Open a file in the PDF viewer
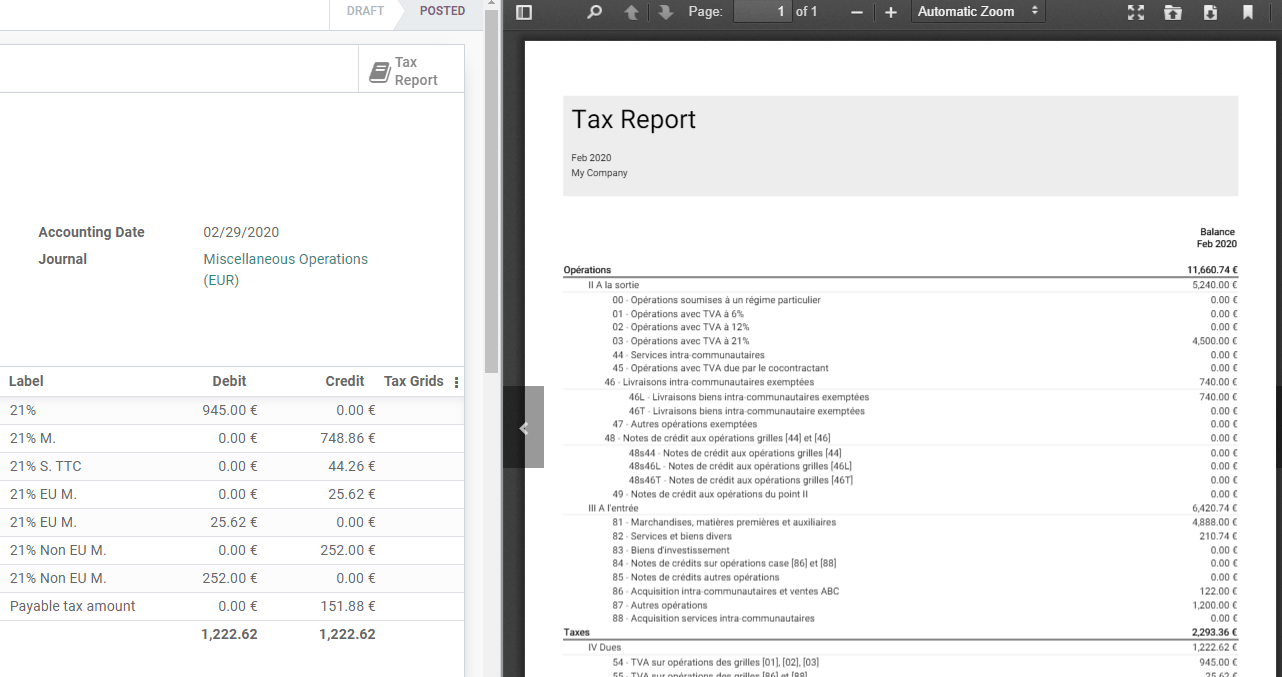This screenshot has width=1282, height=677. point(1173,12)
